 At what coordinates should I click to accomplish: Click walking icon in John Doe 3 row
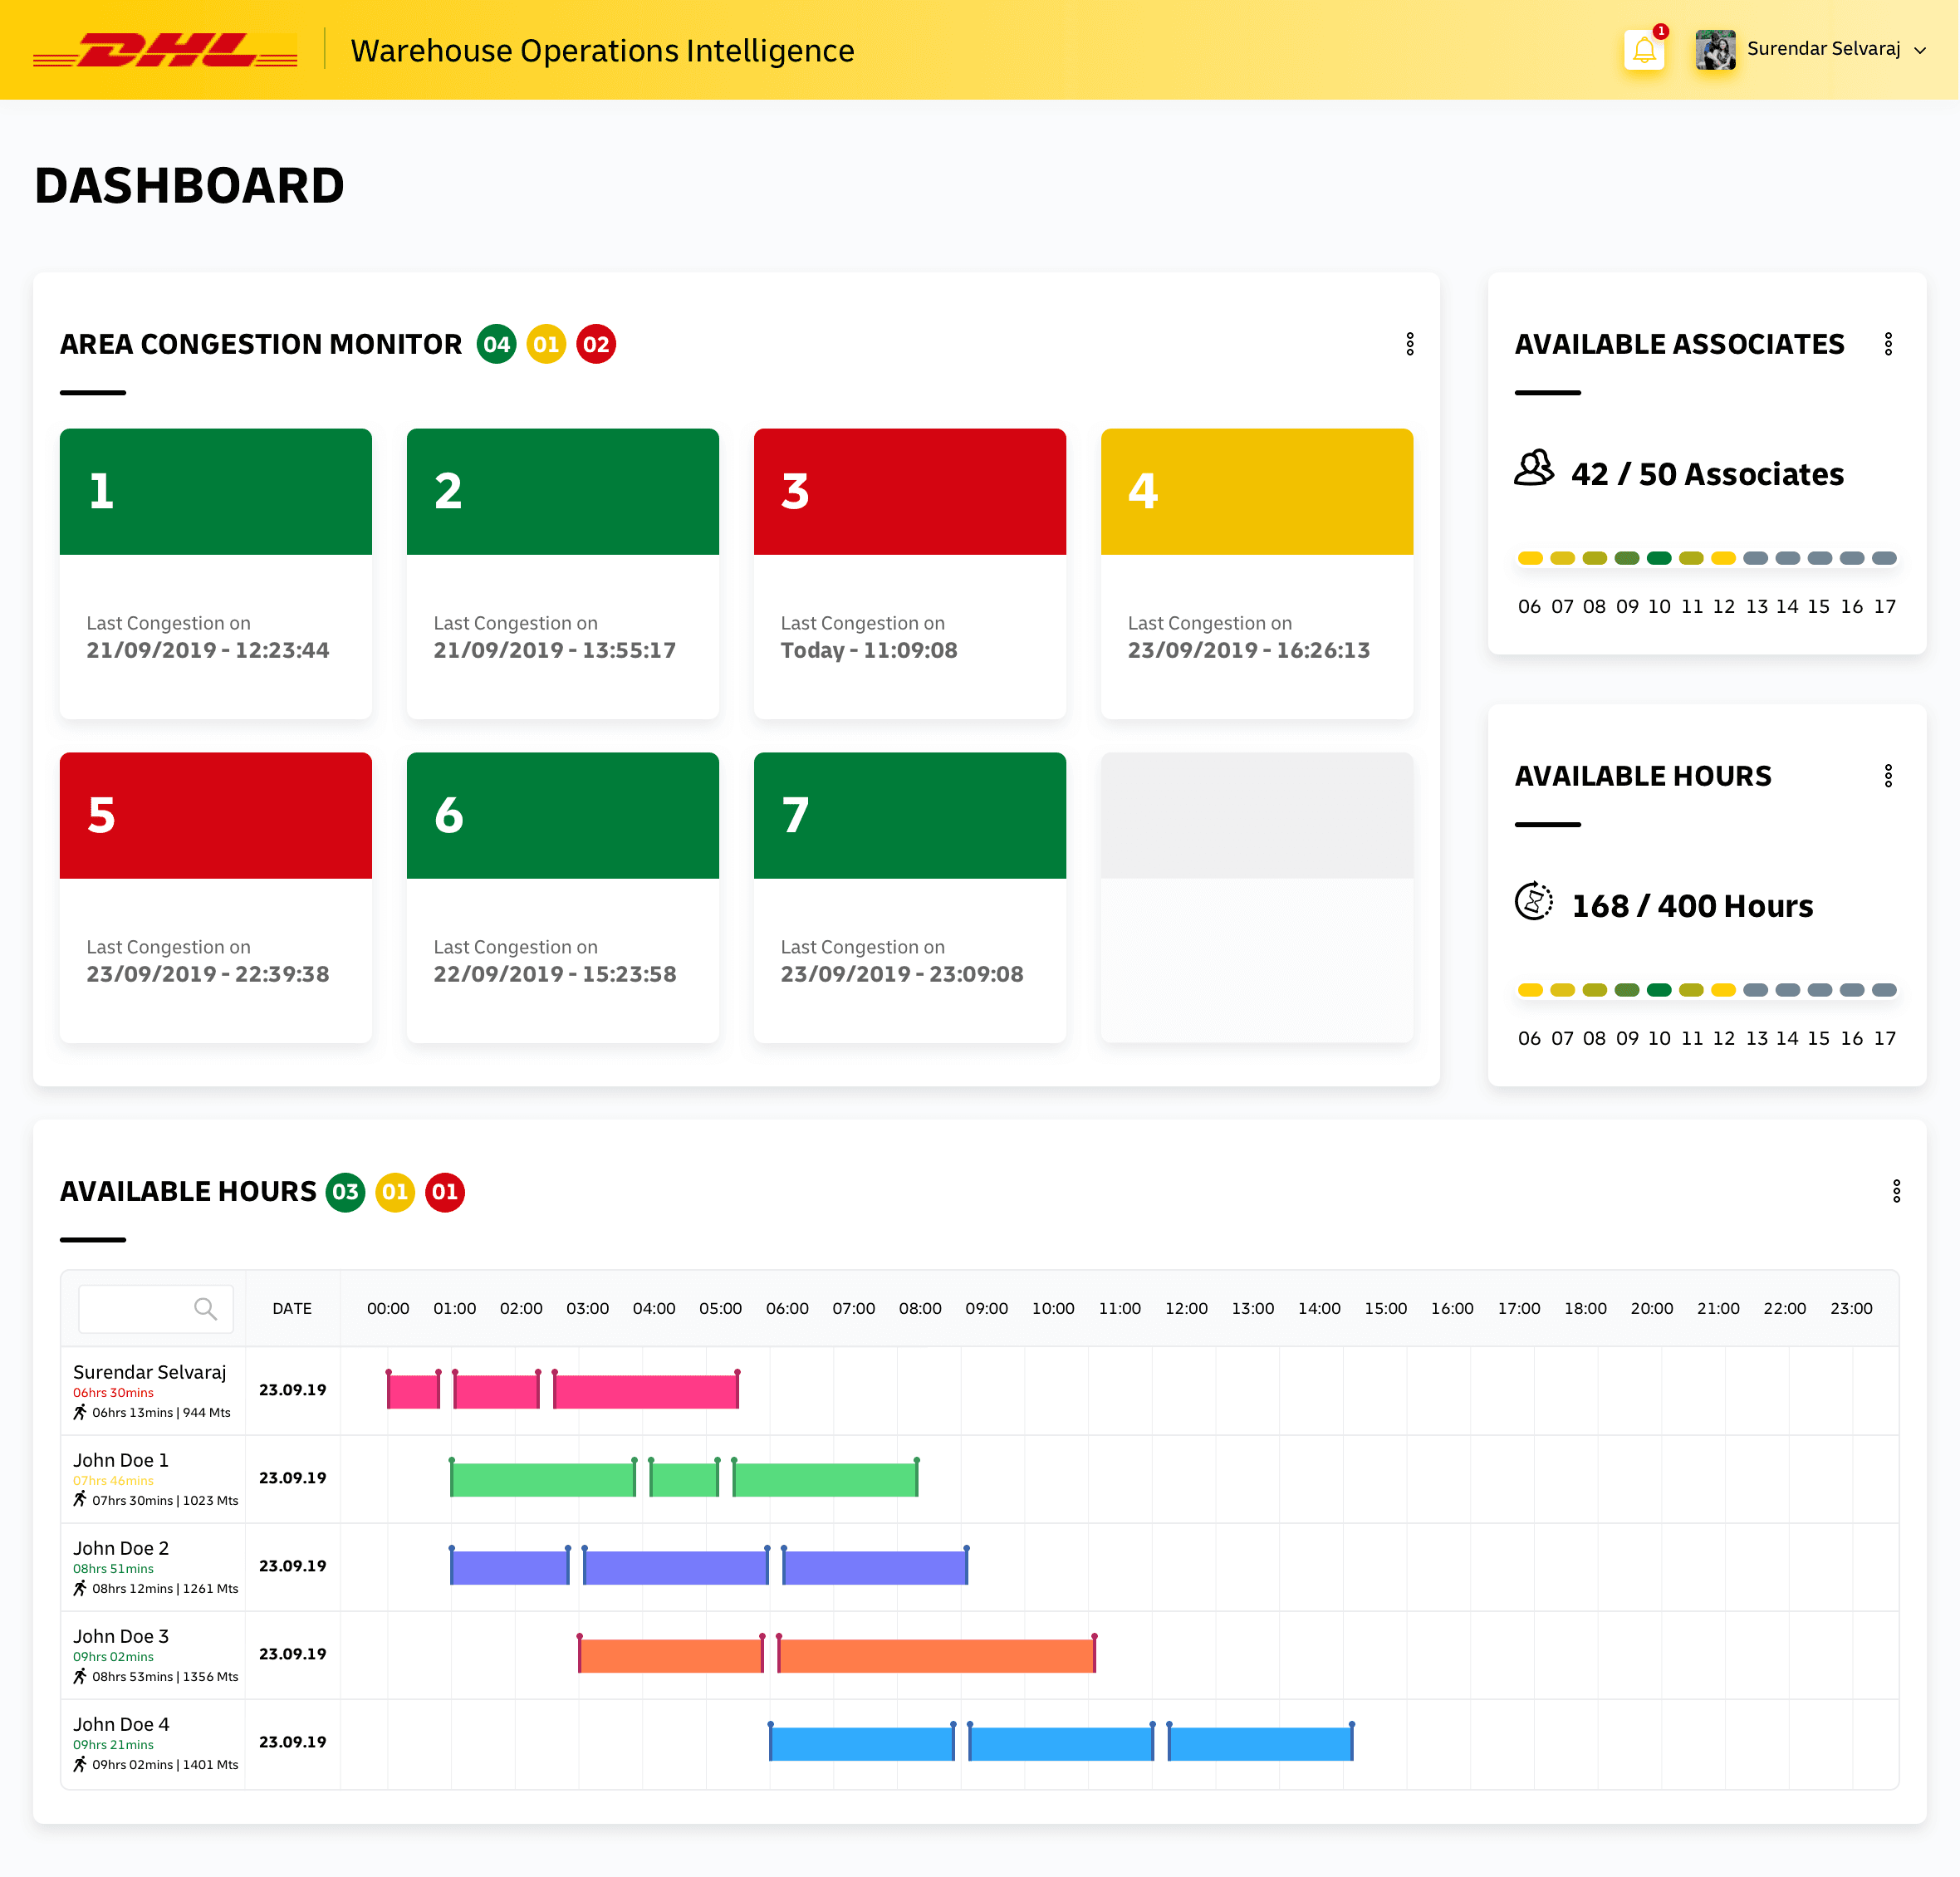pos(80,1676)
